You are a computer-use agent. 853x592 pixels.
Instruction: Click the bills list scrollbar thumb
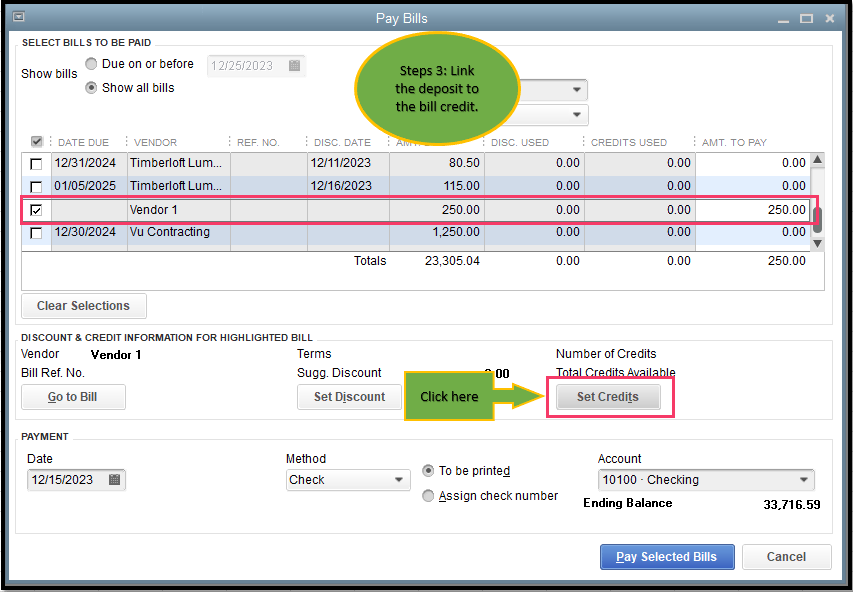coord(817,220)
